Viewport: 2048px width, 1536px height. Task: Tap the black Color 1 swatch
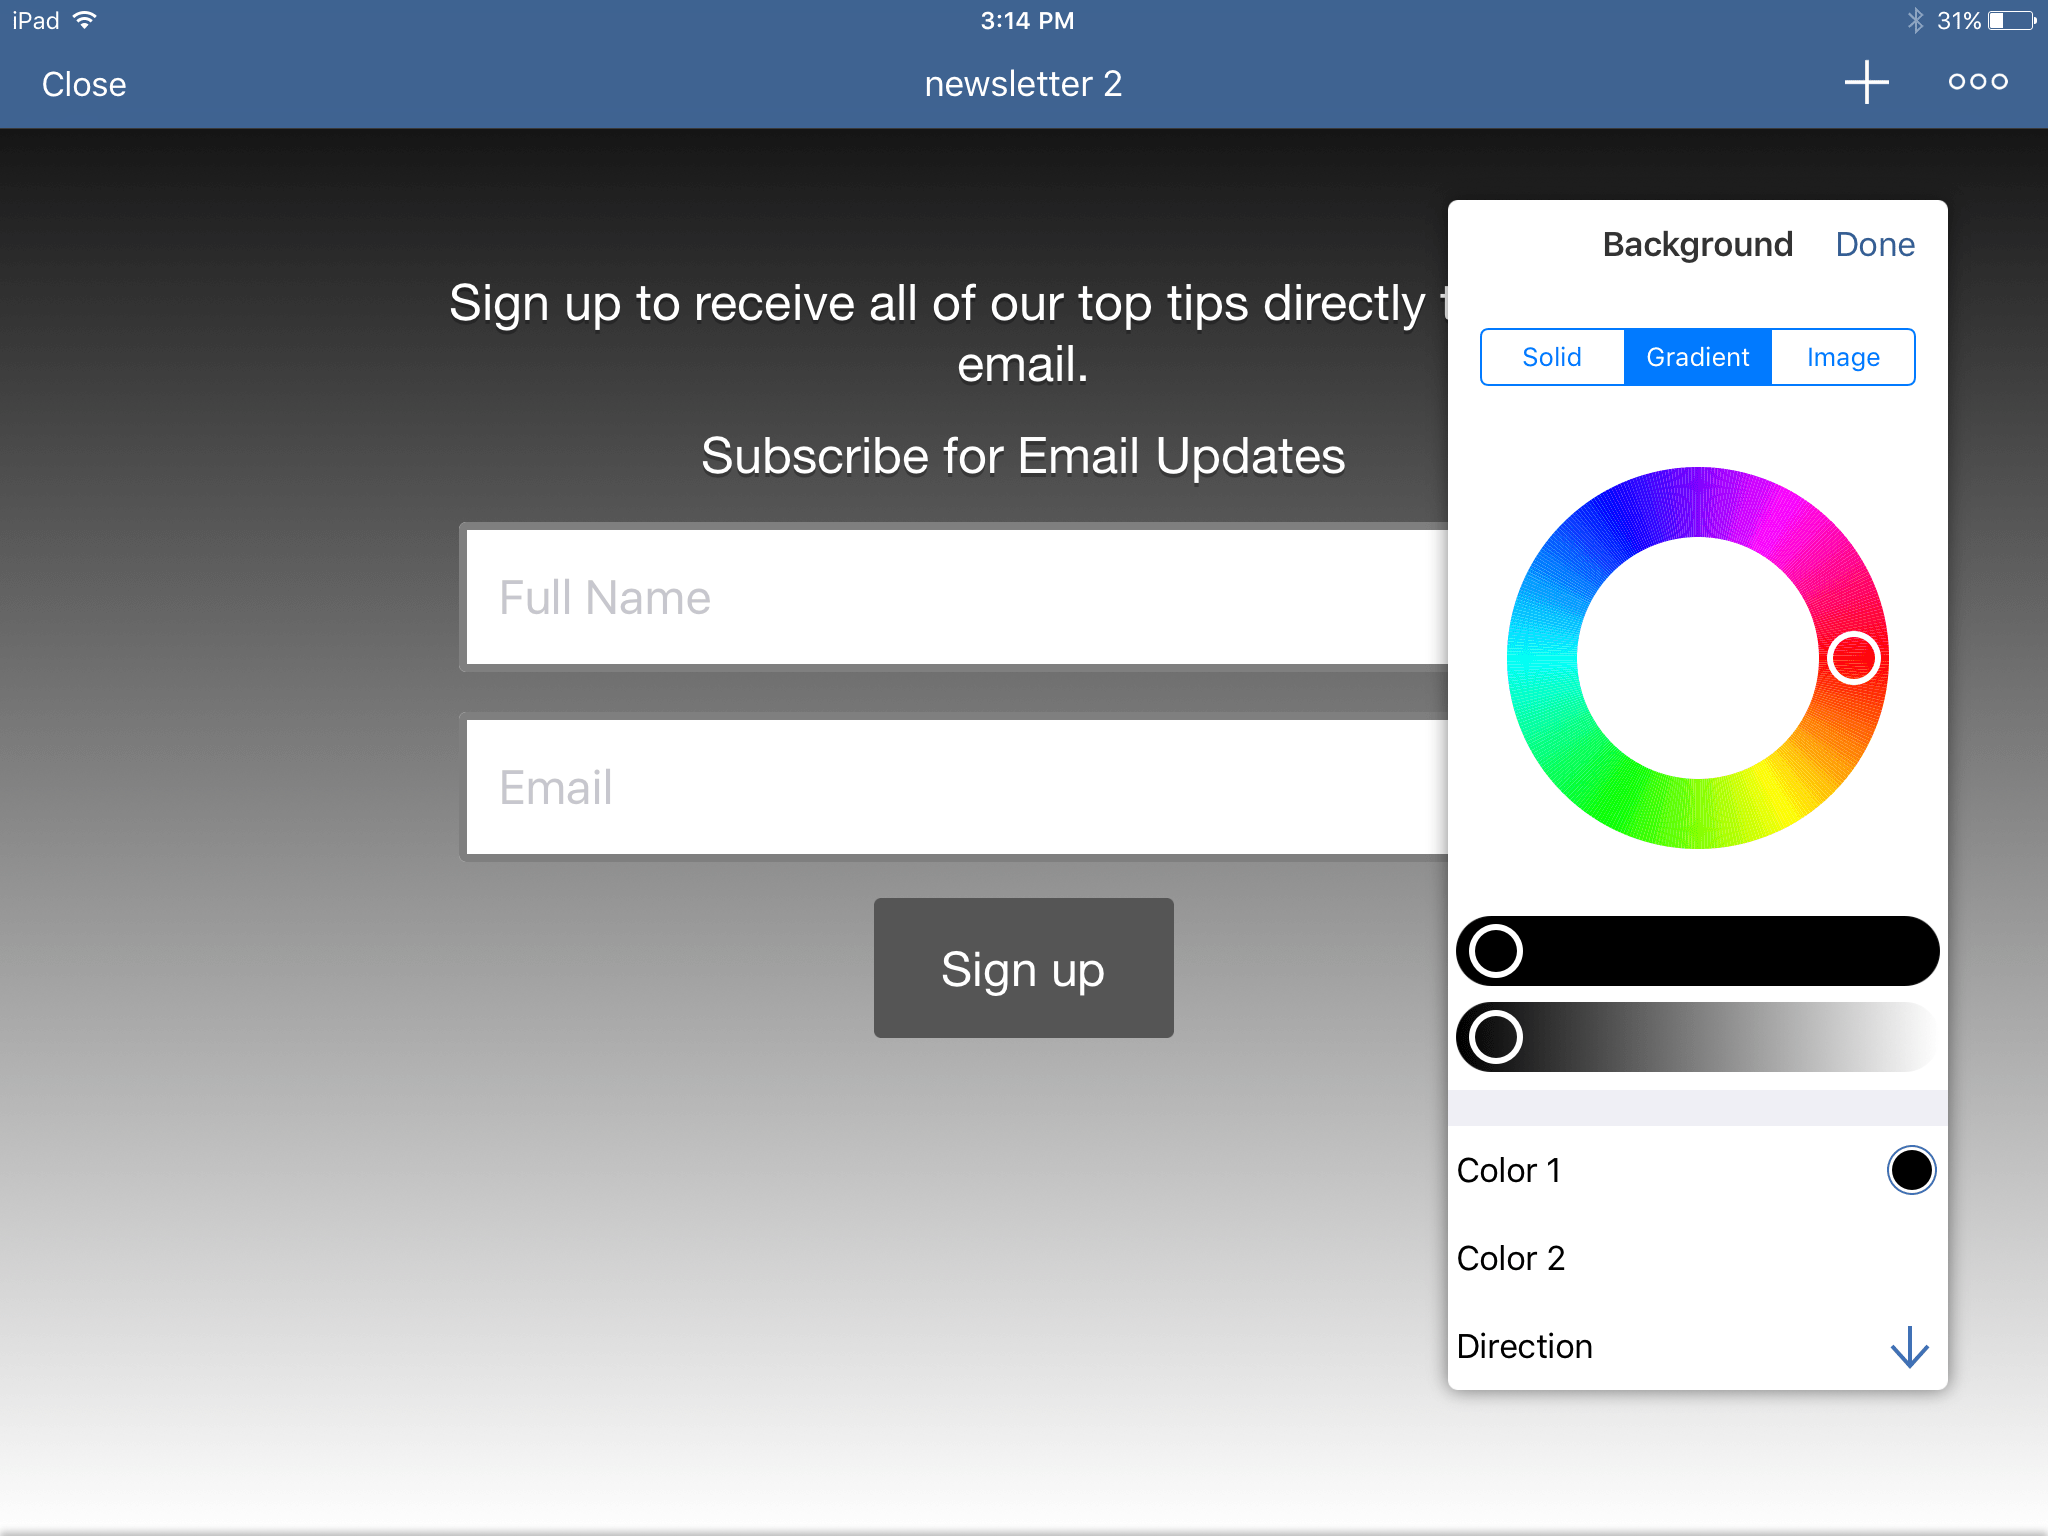[1912, 1170]
